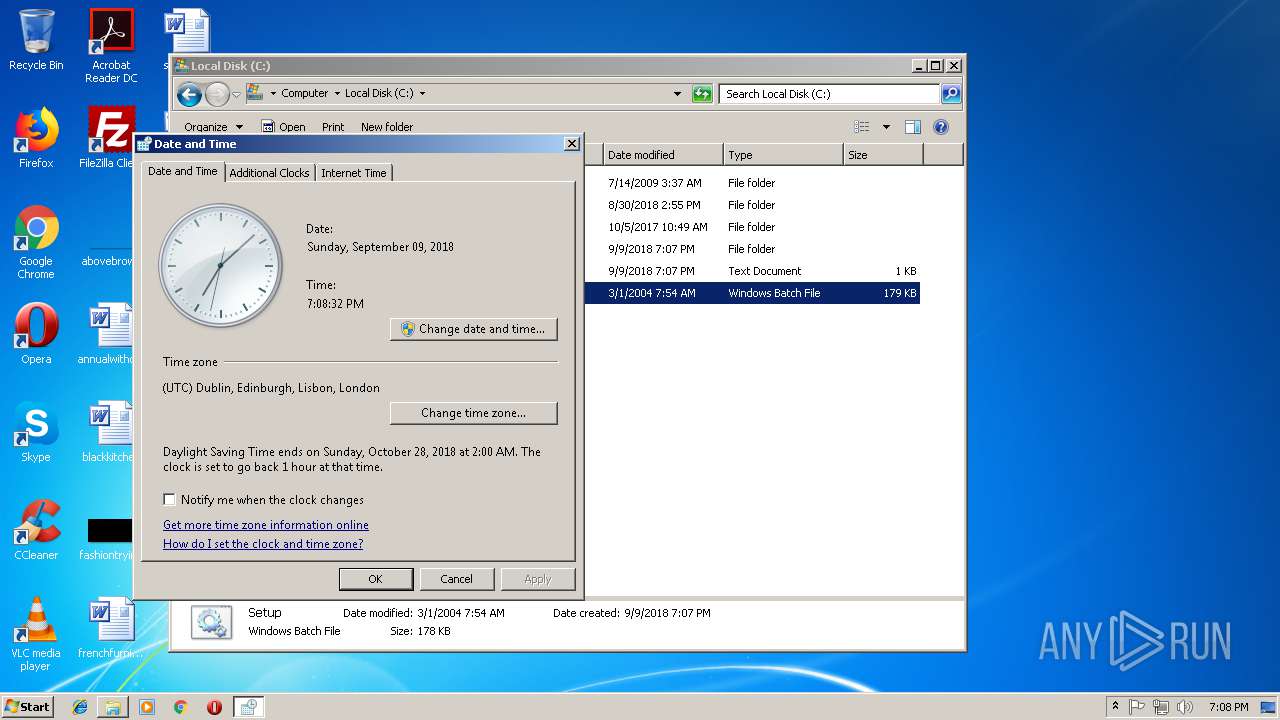
Task: Click Change time zone button
Action: click(x=473, y=413)
